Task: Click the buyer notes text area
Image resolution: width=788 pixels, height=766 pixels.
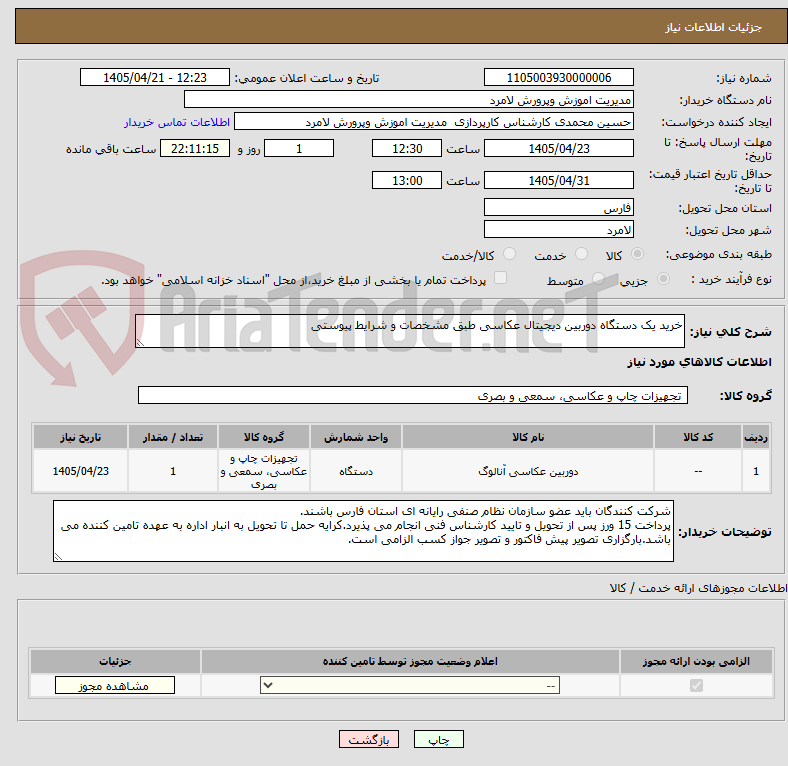Action: tap(363, 531)
